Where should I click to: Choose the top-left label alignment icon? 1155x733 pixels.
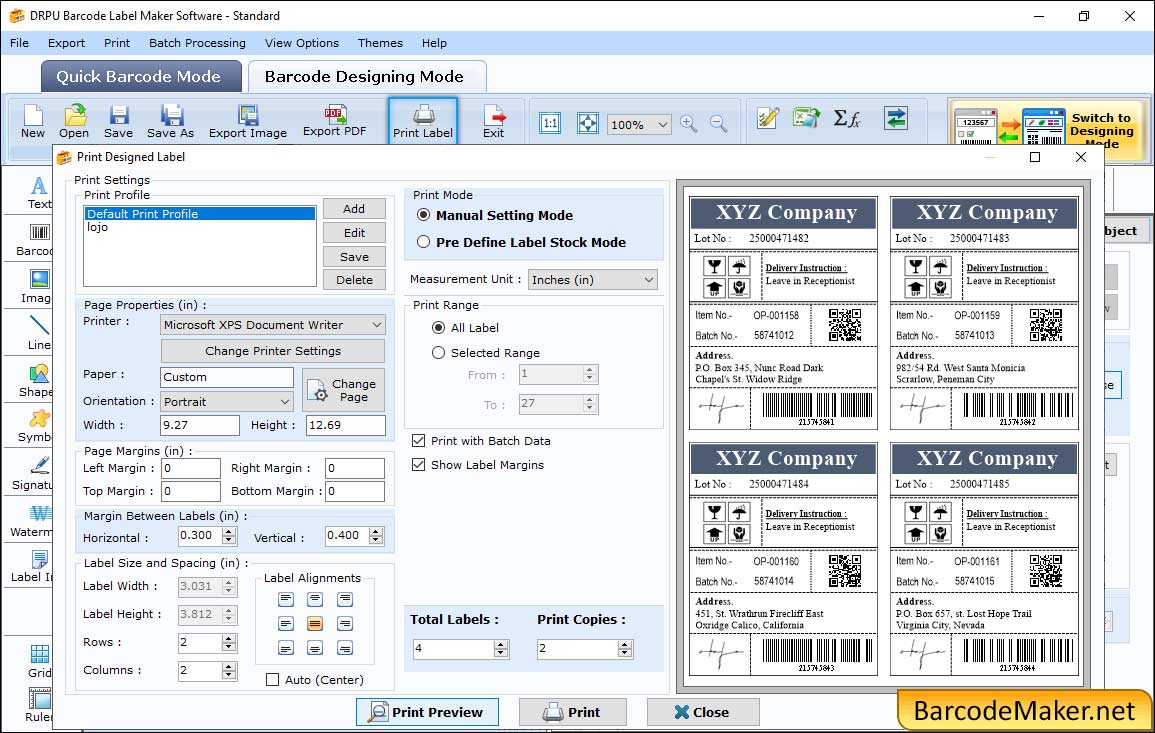[286, 600]
